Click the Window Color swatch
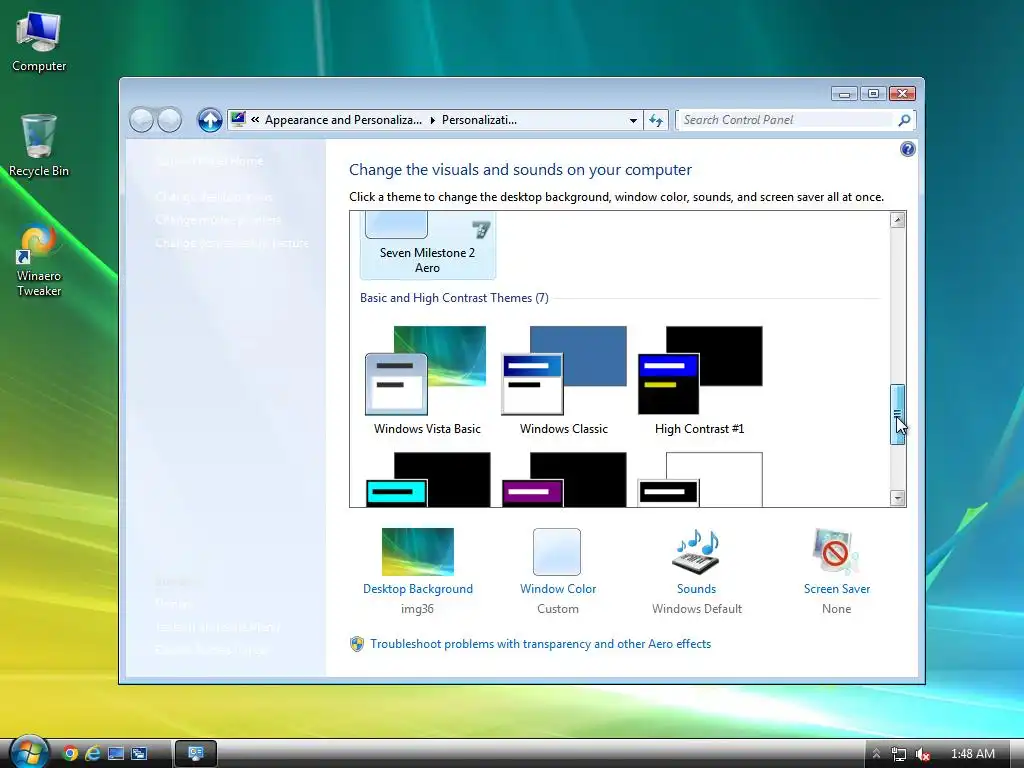The height and width of the screenshot is (768, 1024). [x=557, y=552]
